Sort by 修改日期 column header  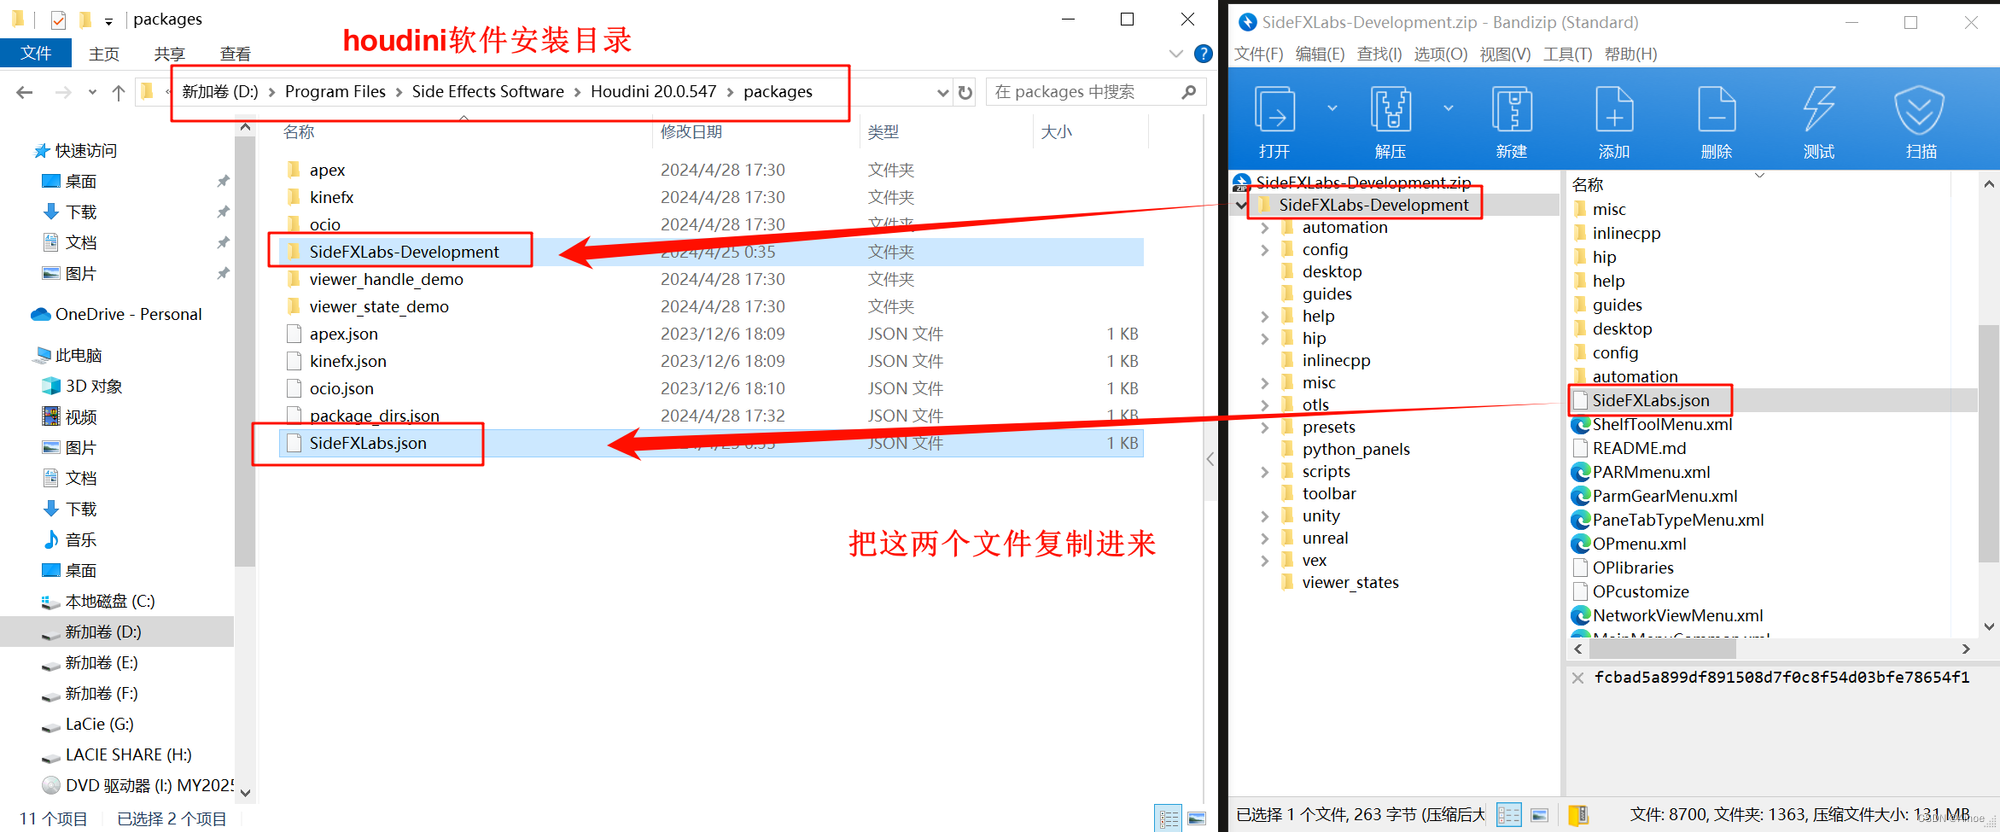pos(691,132)
